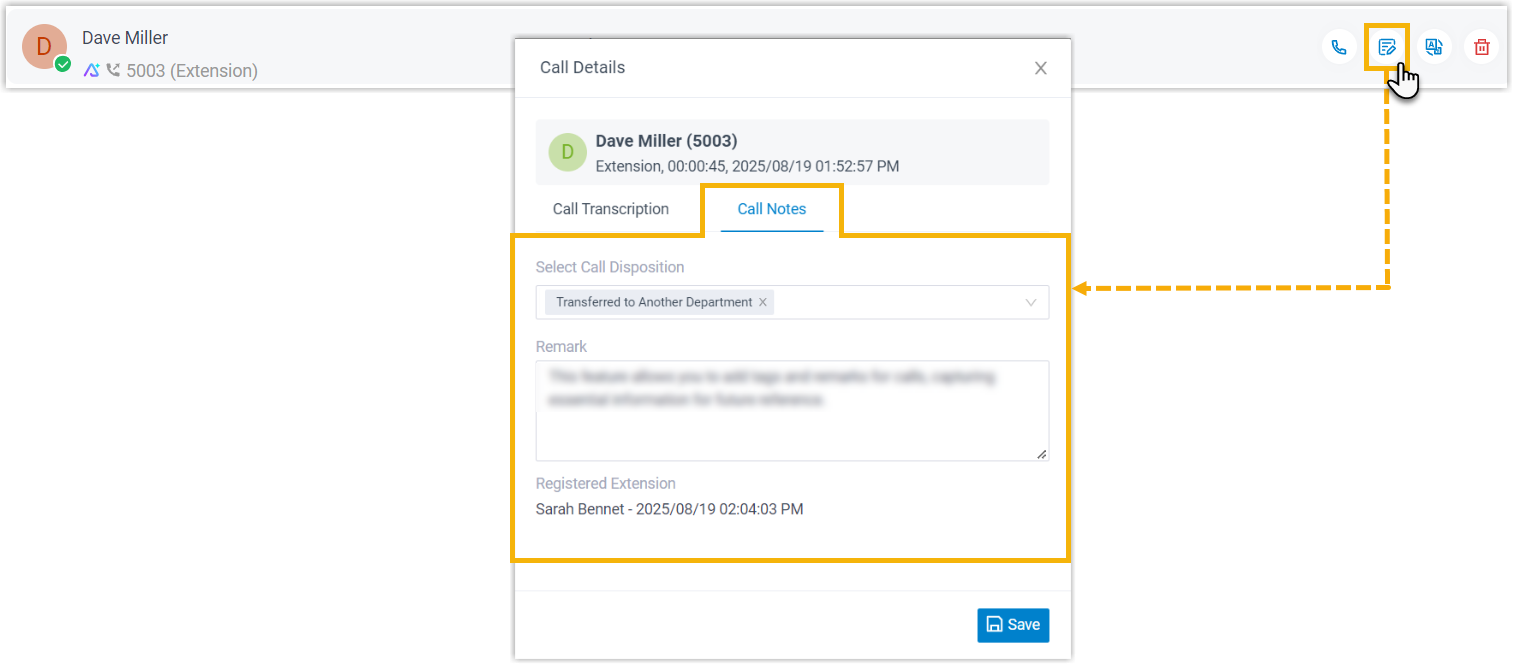Click the small call-type icon before 5003

pyautogui.click(x=113, y=71)
